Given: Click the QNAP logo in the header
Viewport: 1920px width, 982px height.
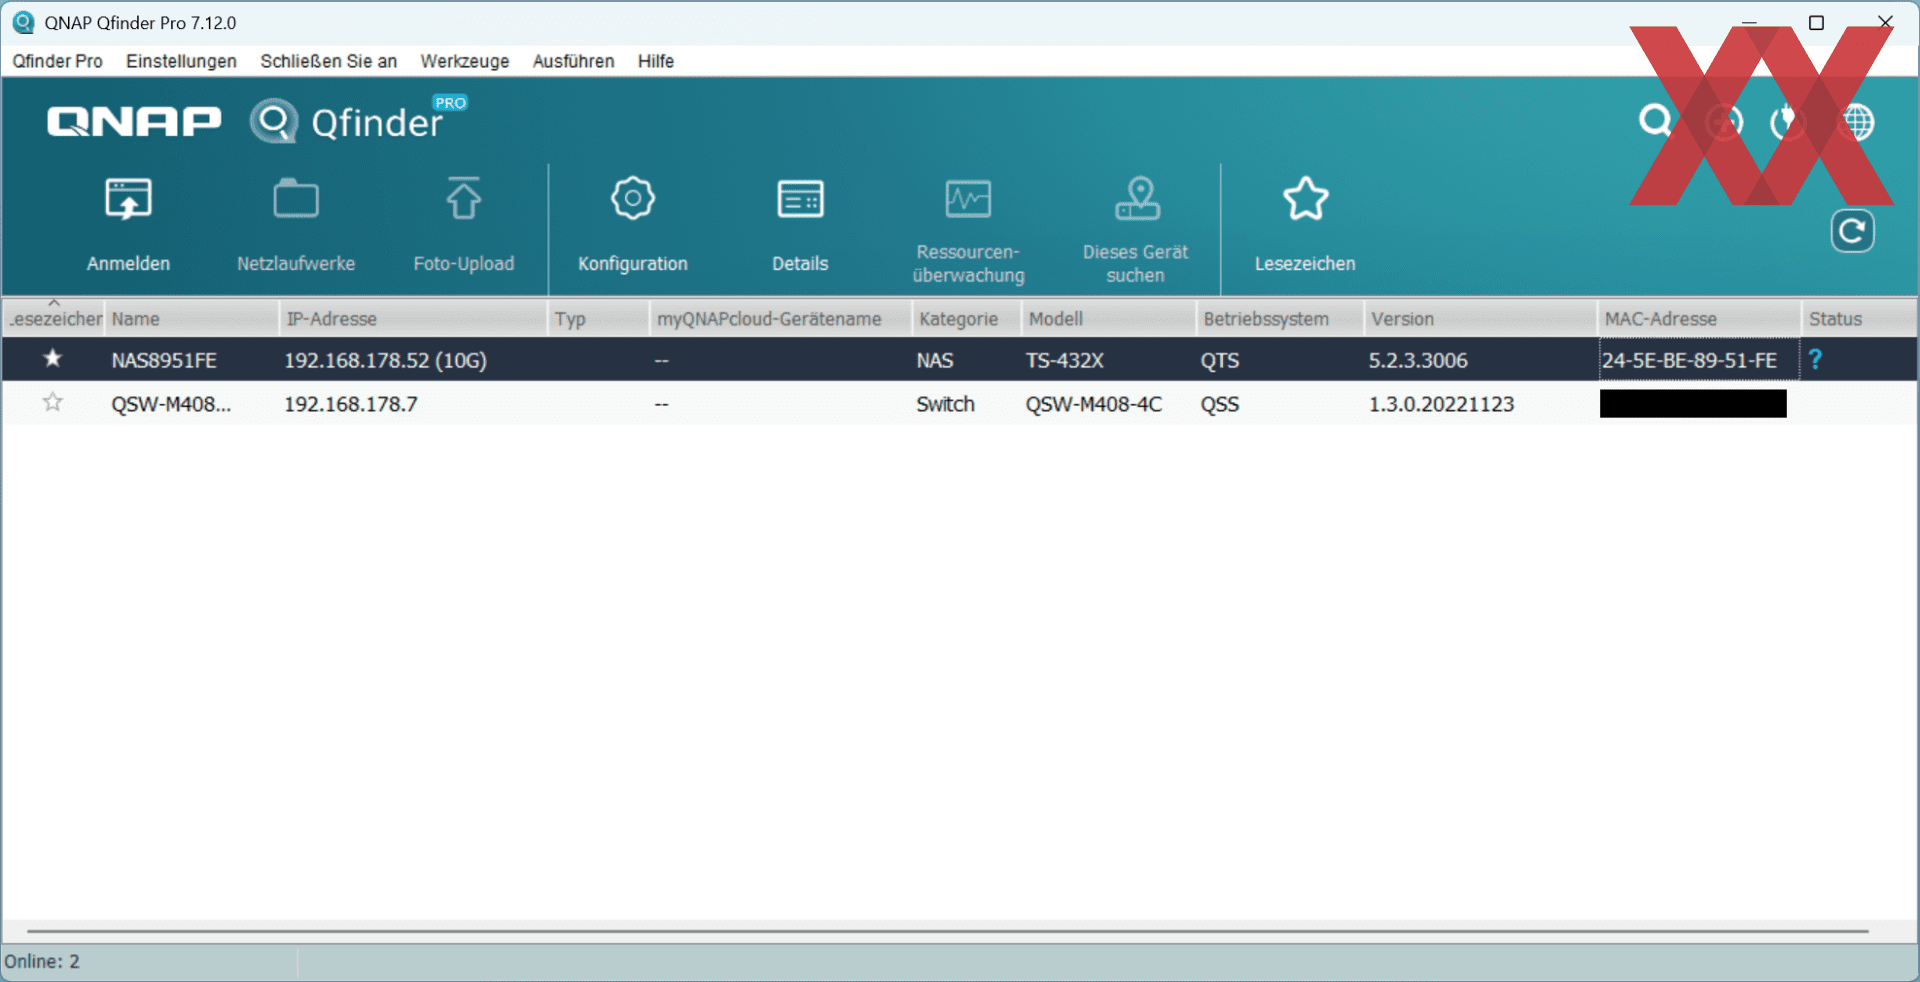Looking at the screenshot, I should (134, 121).
